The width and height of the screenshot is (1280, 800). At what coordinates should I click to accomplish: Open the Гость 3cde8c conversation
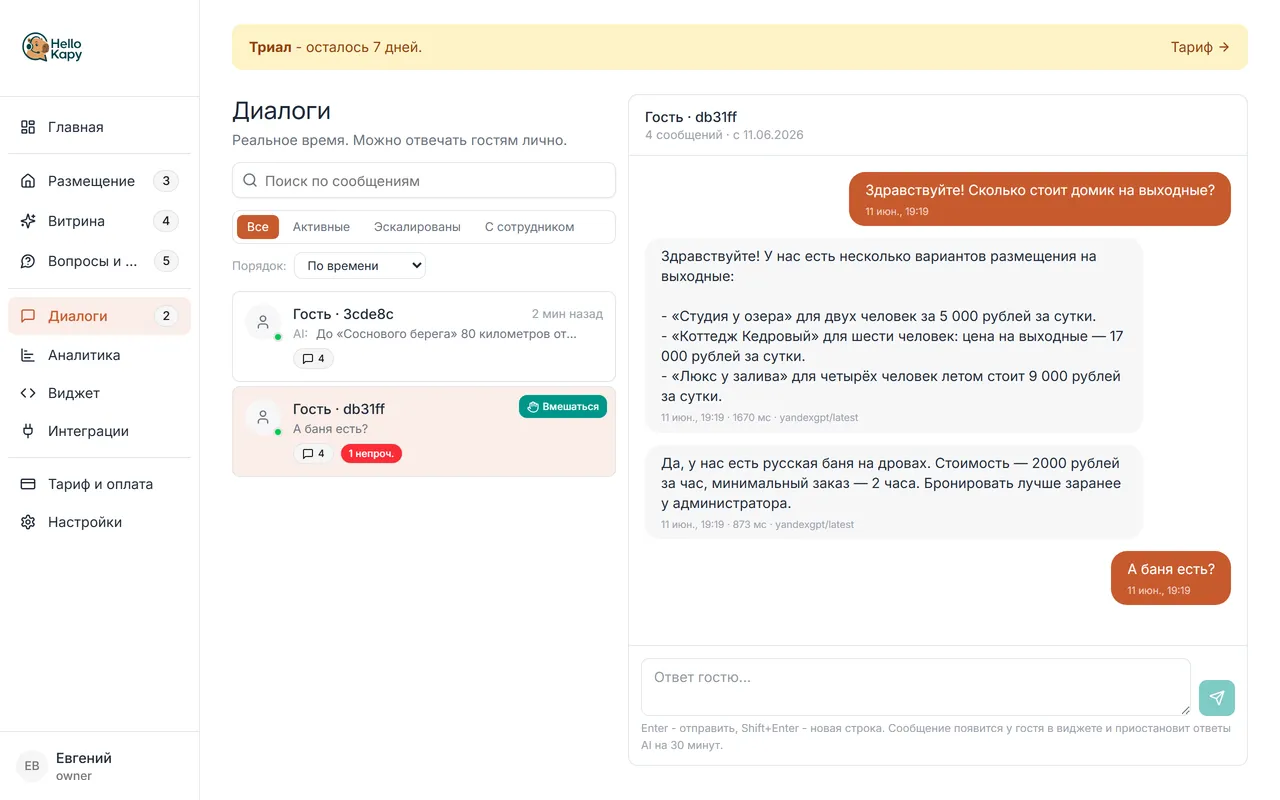click(424, 336)
